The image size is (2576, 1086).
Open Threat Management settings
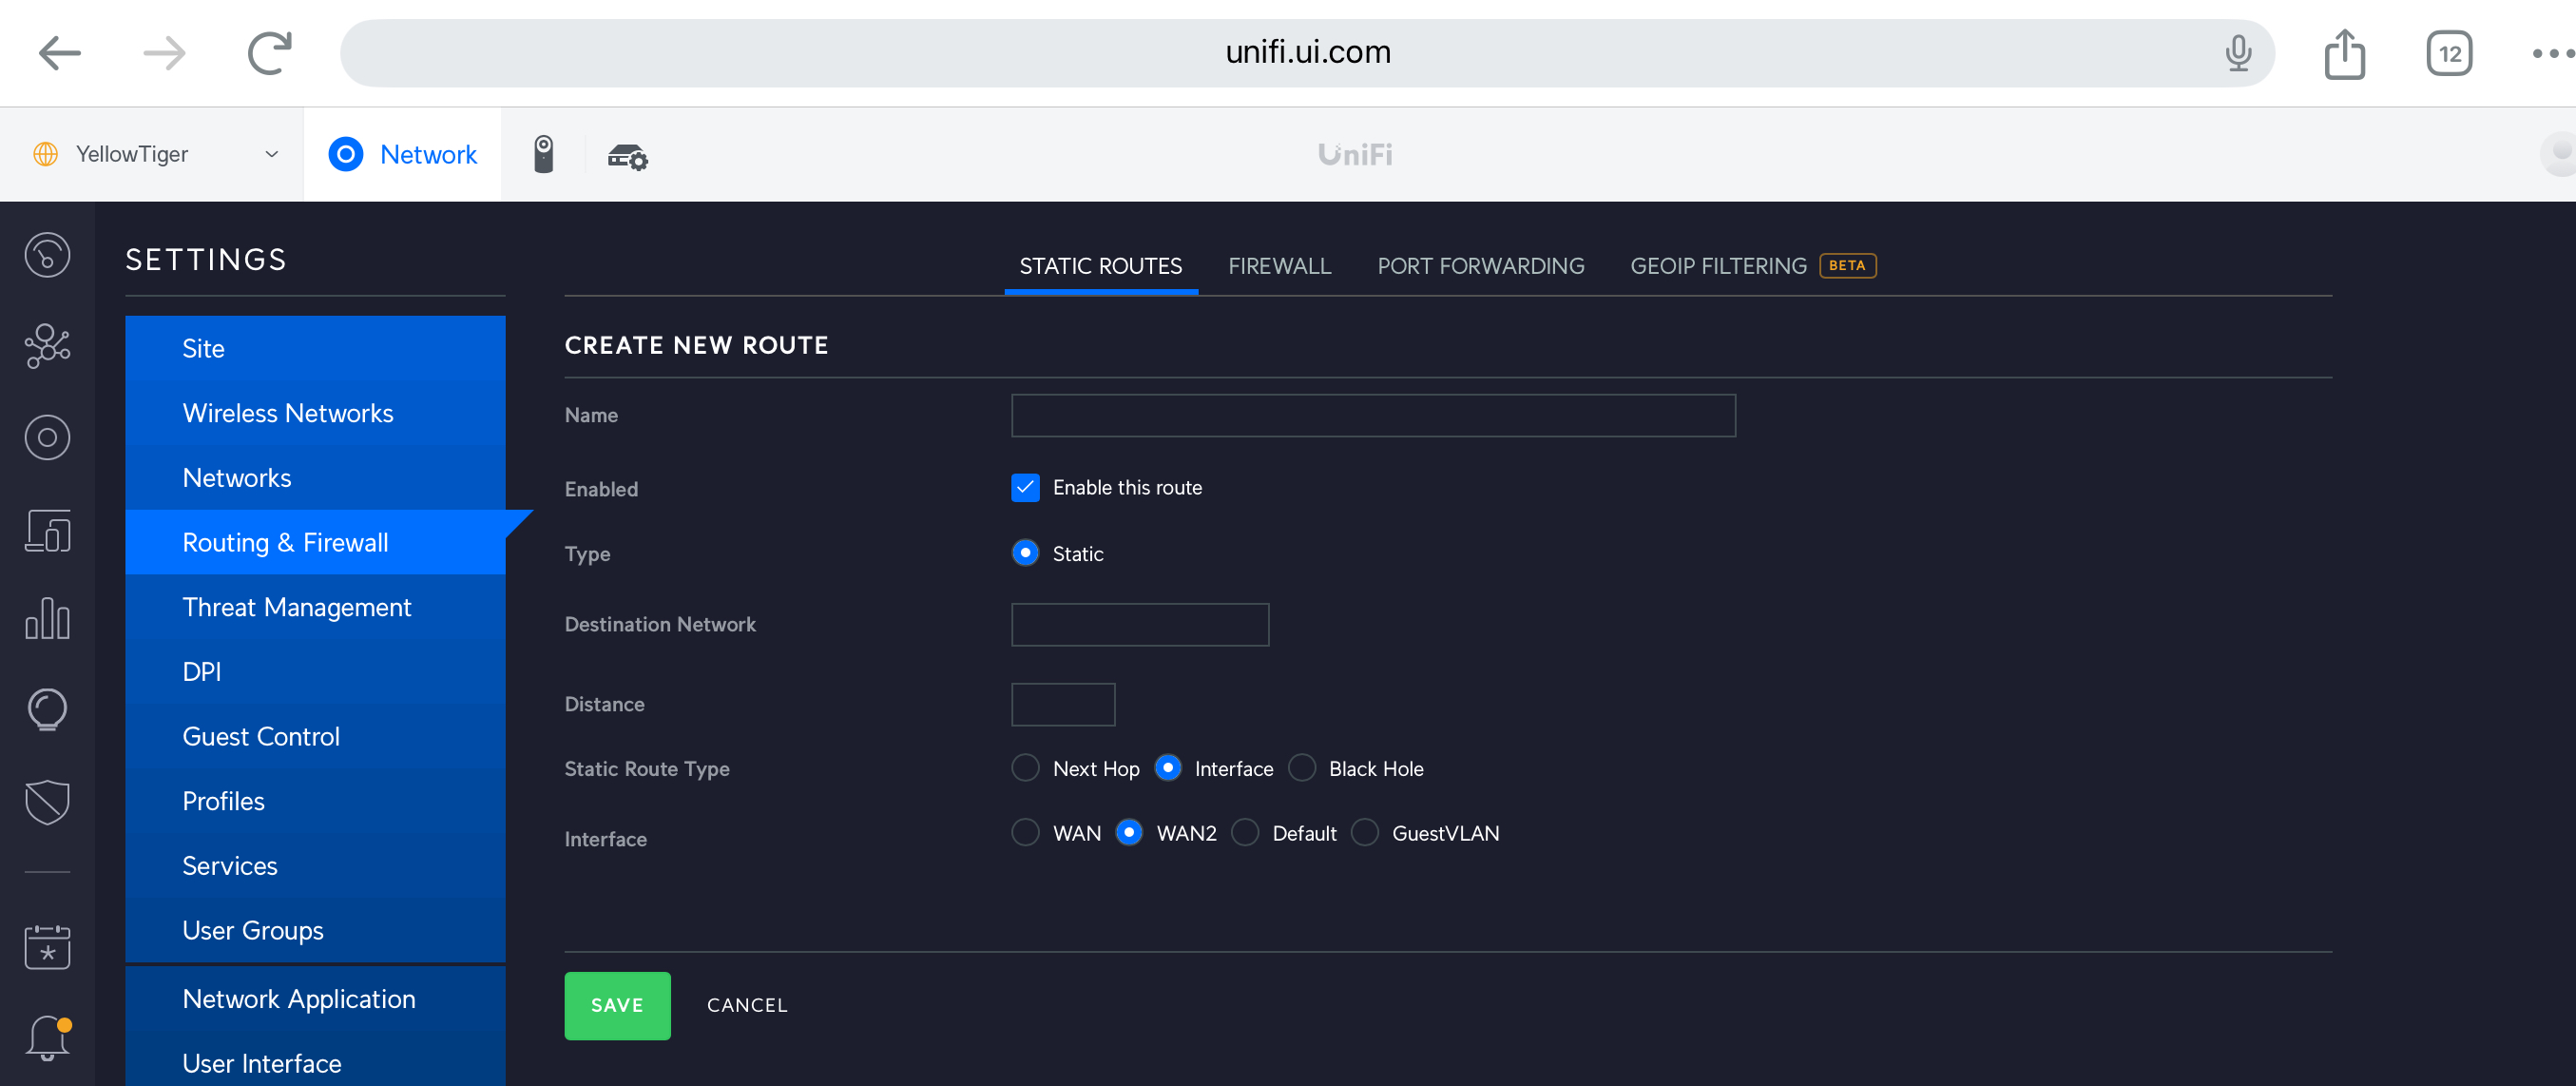[x=315, y=607]
